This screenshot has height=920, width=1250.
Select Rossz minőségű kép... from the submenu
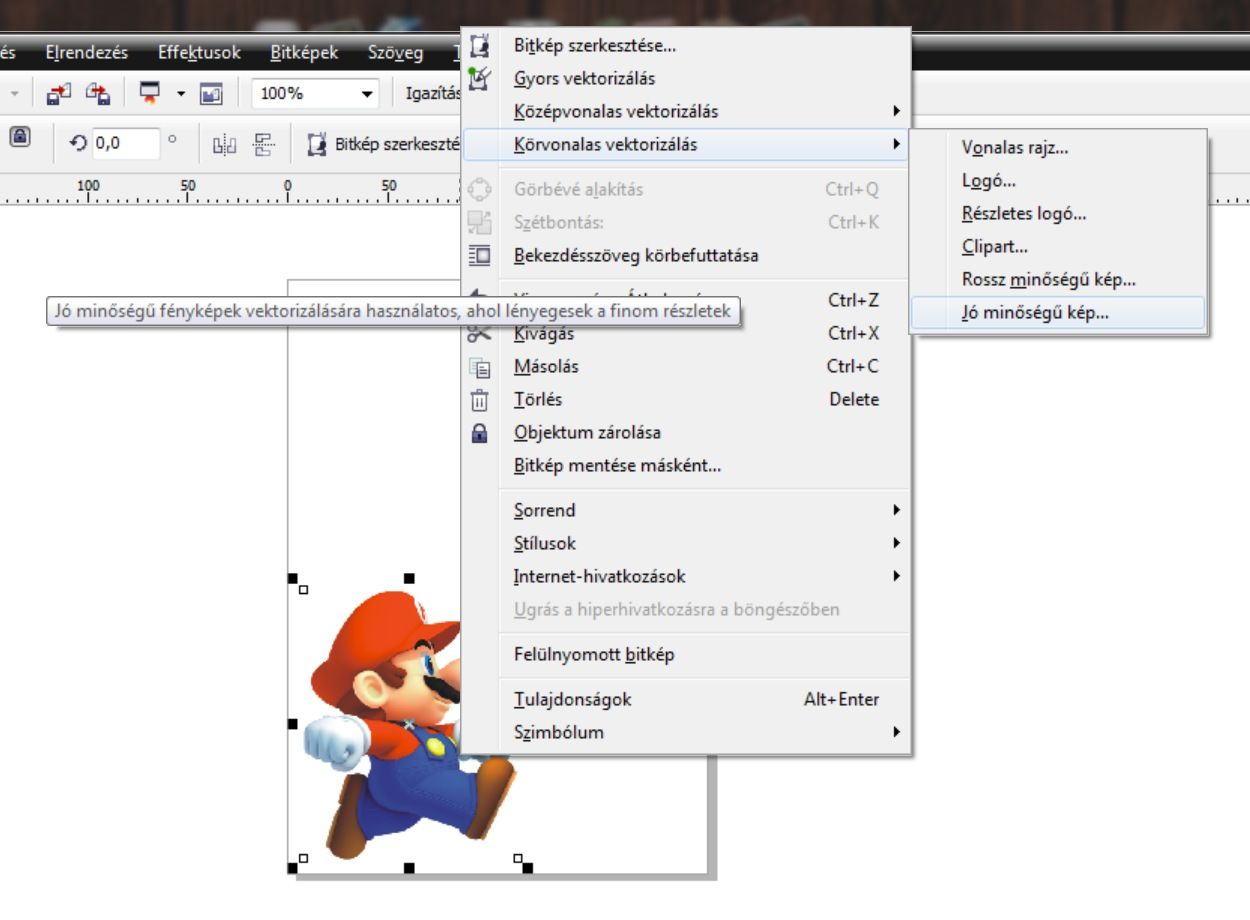pos(1058,280)
